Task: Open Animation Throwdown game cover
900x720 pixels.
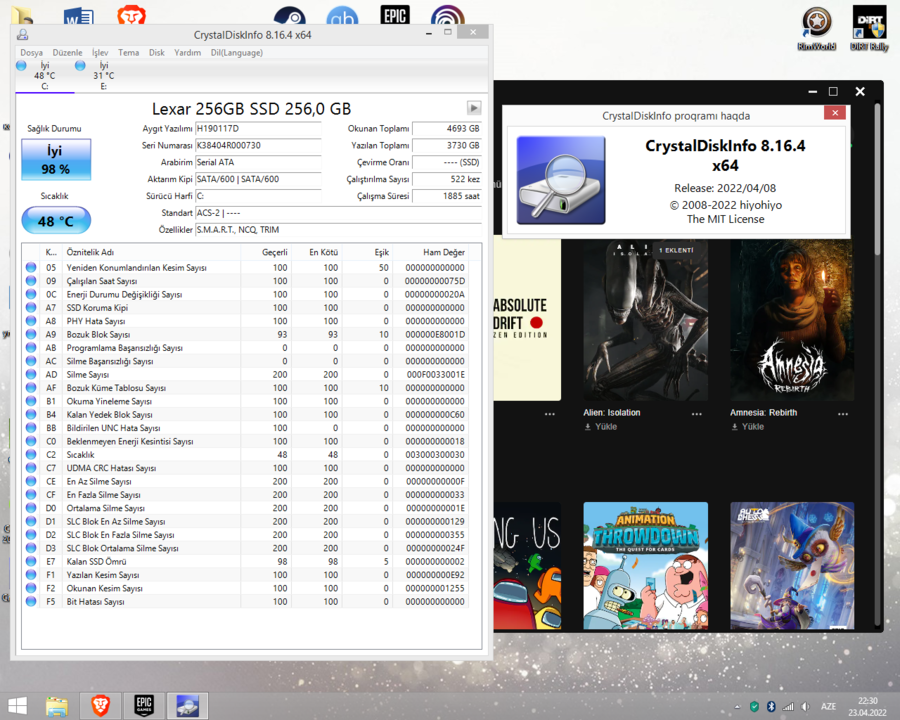Action: point(646,566)
